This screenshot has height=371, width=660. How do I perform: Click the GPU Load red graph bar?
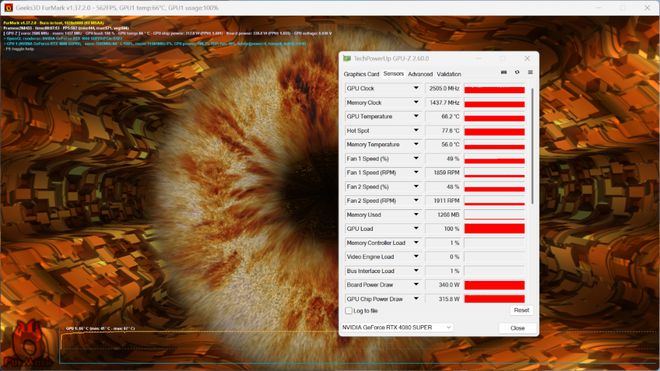click(494, 229)
